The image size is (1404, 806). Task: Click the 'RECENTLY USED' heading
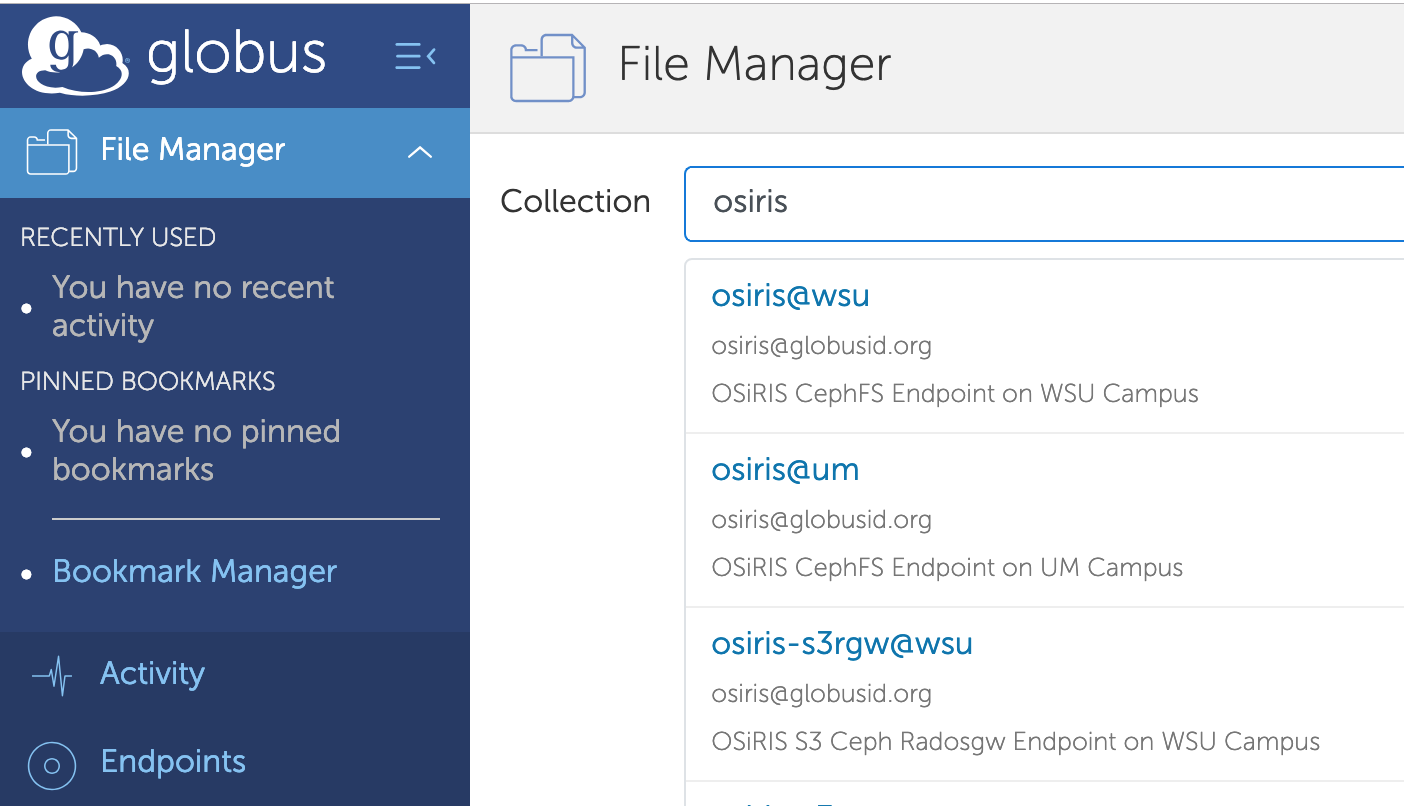coord(118,238)
